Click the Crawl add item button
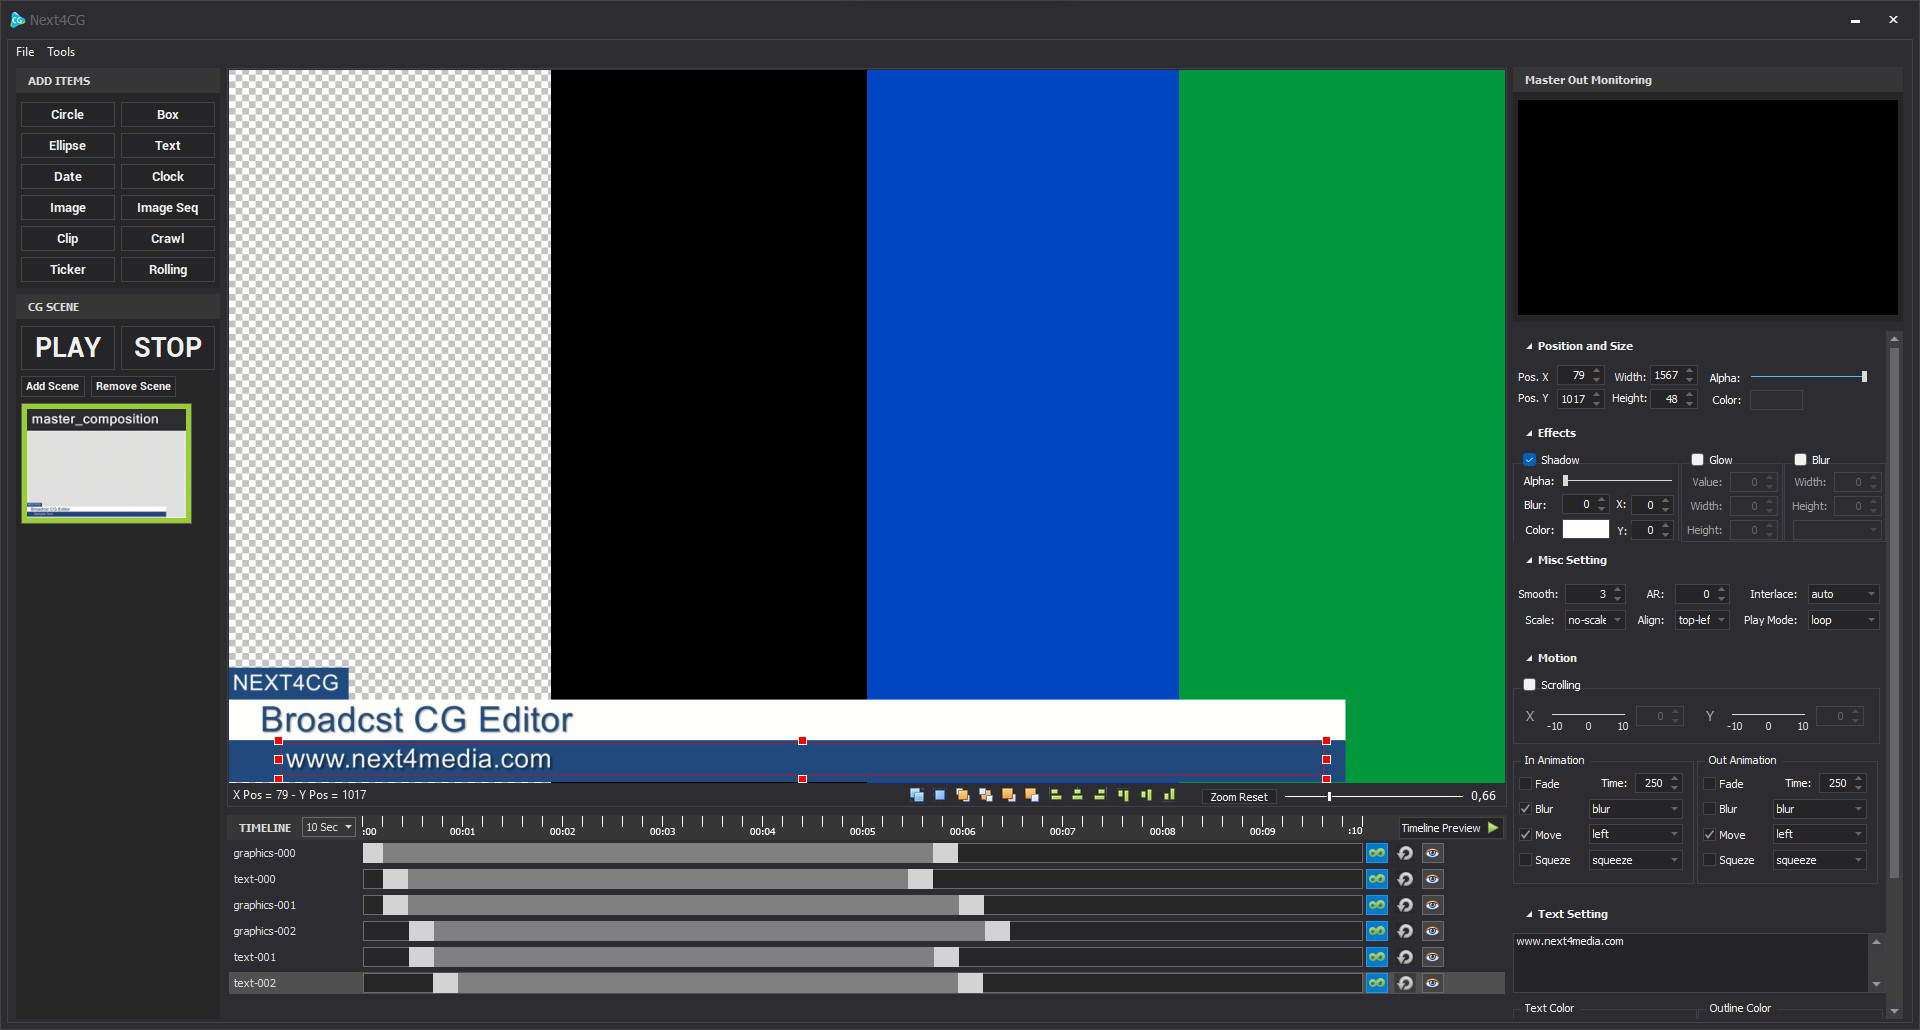 click(x=167, y=239)
